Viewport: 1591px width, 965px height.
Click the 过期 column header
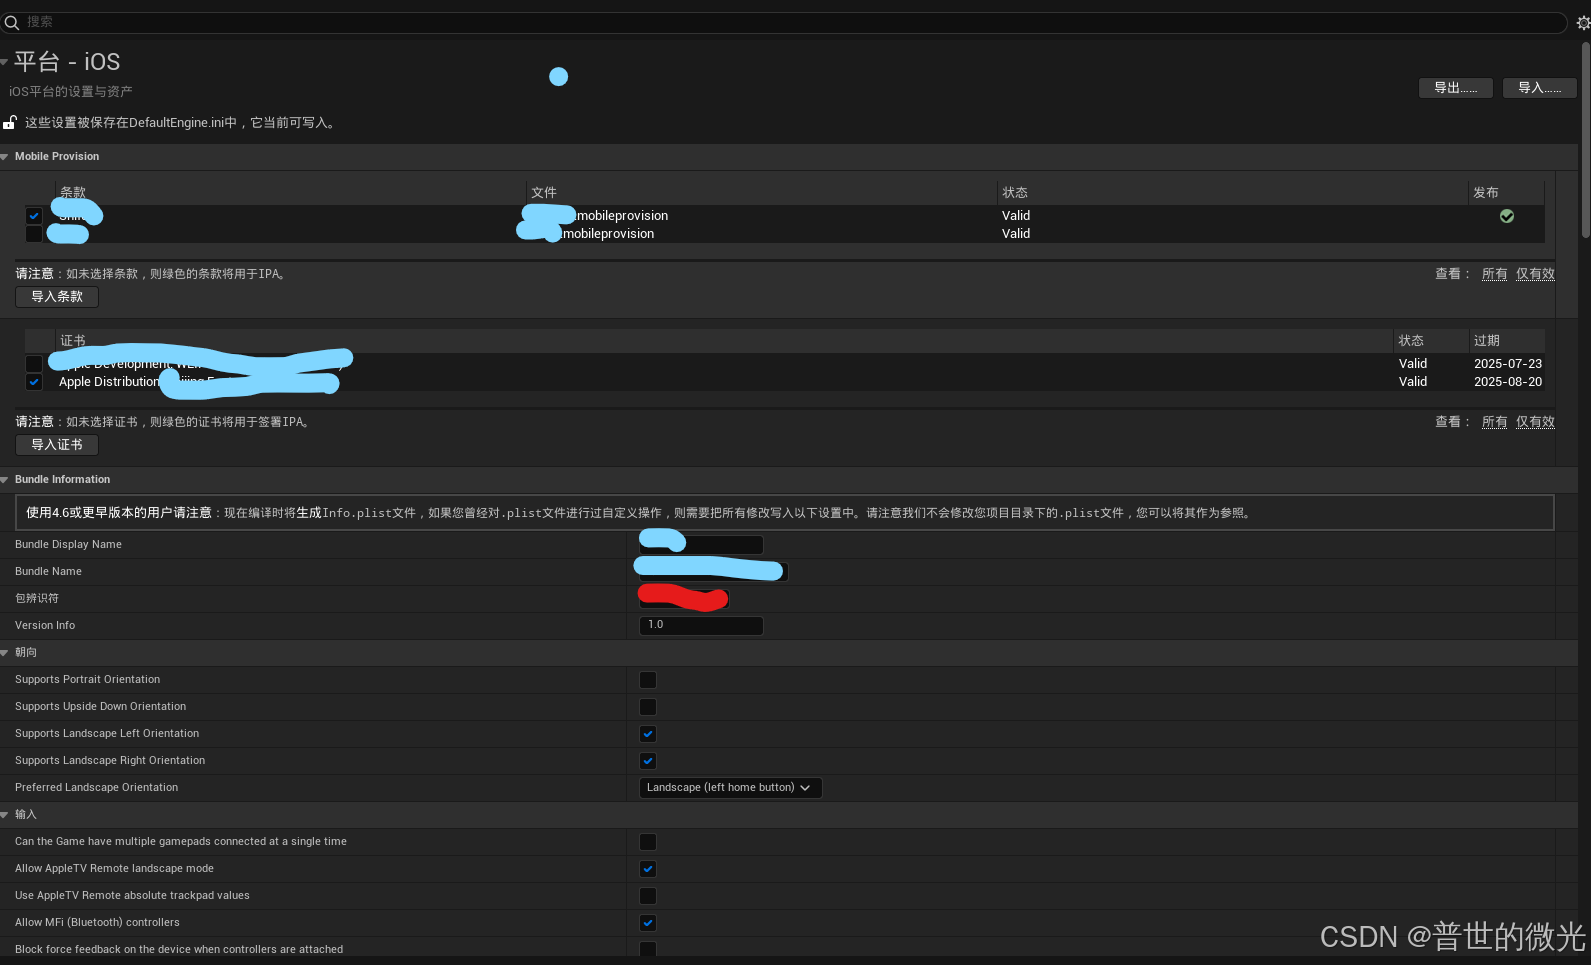(1507, 340)
